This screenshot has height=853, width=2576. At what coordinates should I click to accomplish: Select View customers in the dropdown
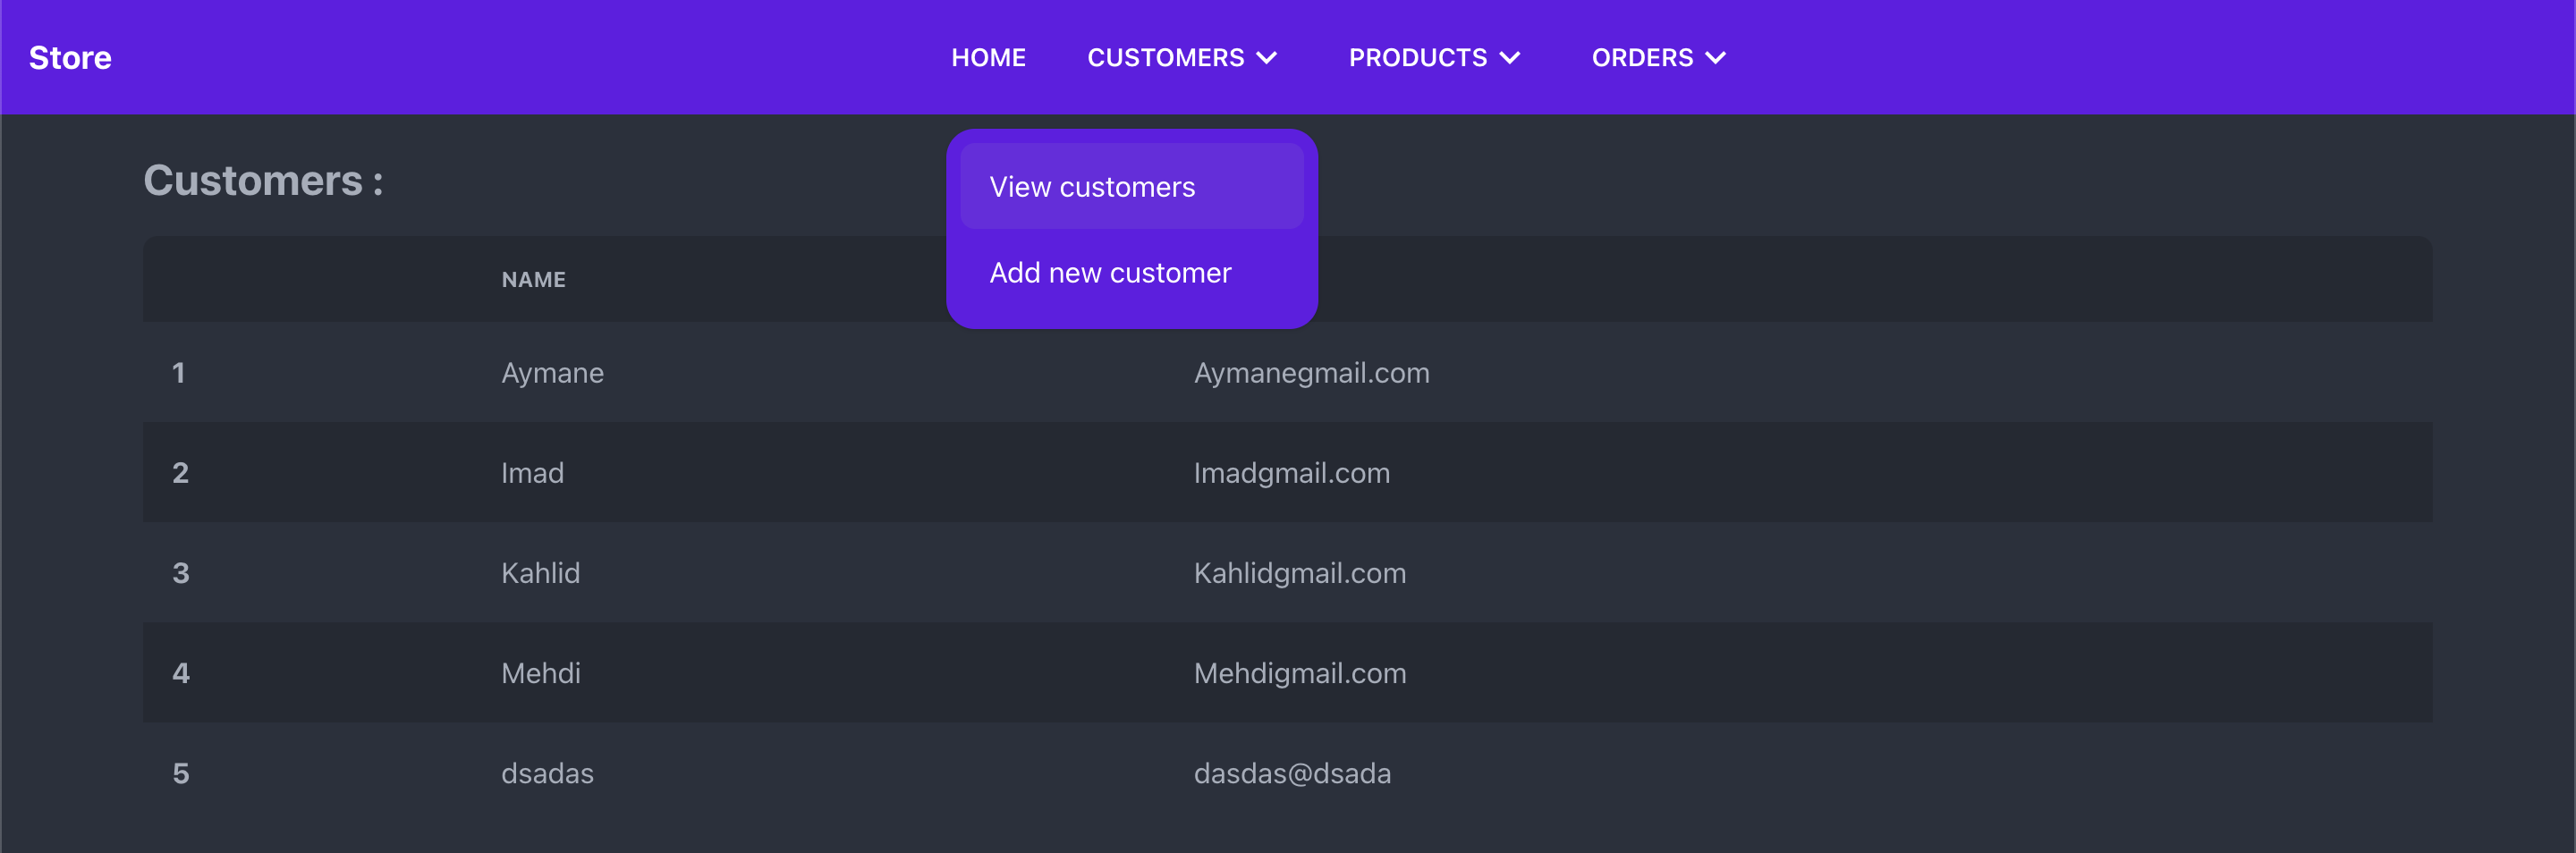coord(1092,187)
